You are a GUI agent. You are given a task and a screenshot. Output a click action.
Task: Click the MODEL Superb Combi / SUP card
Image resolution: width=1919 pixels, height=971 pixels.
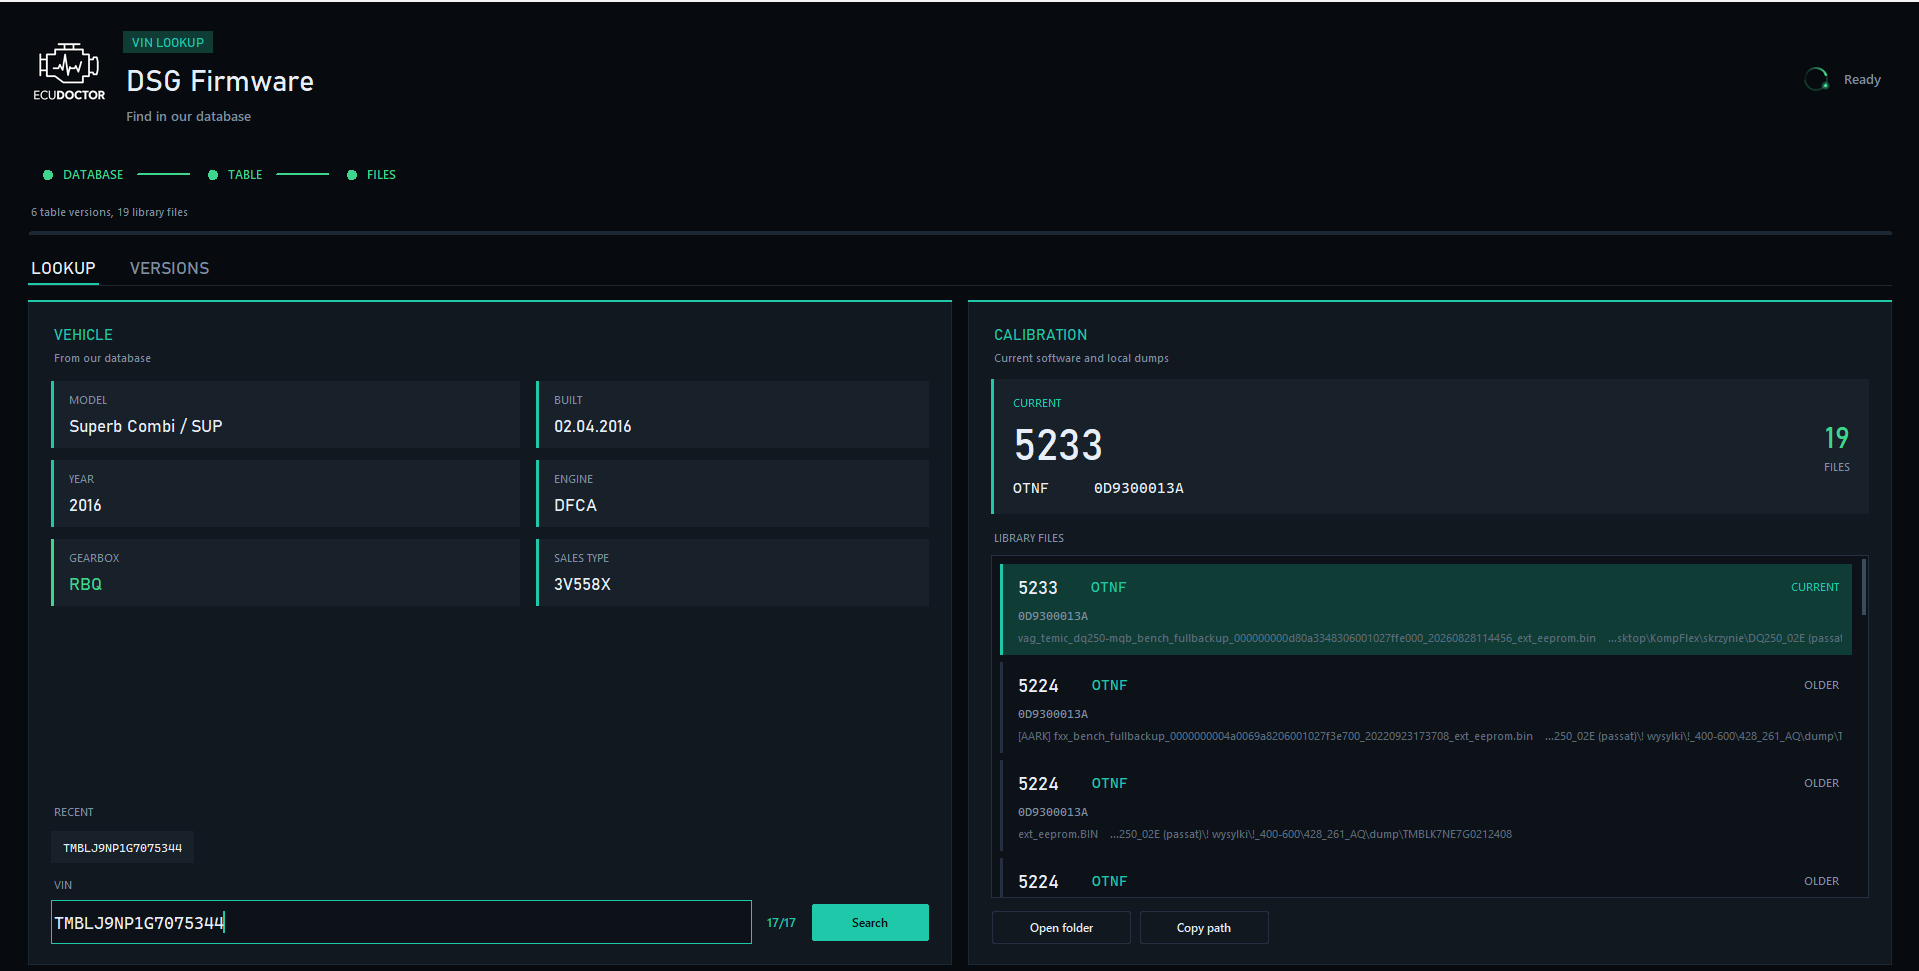286,414
